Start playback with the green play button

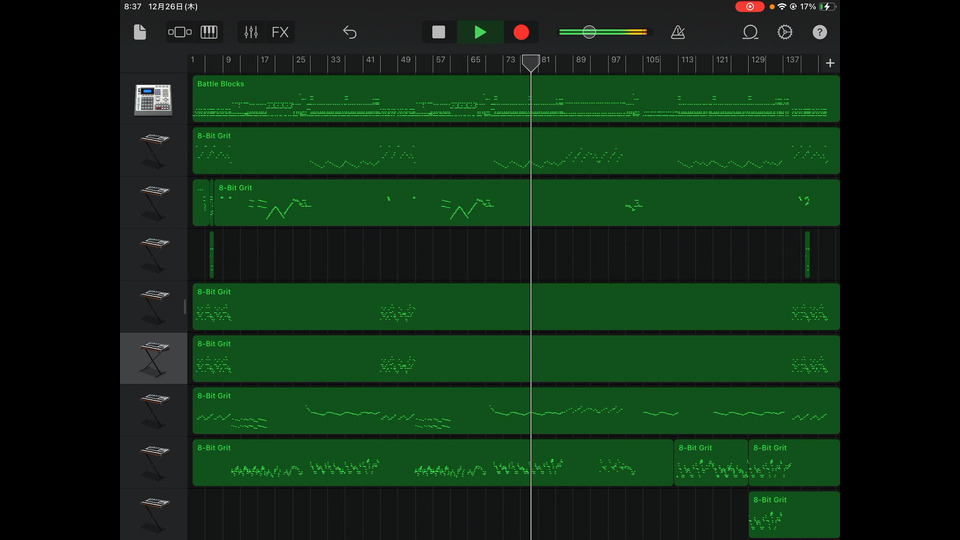480,32
